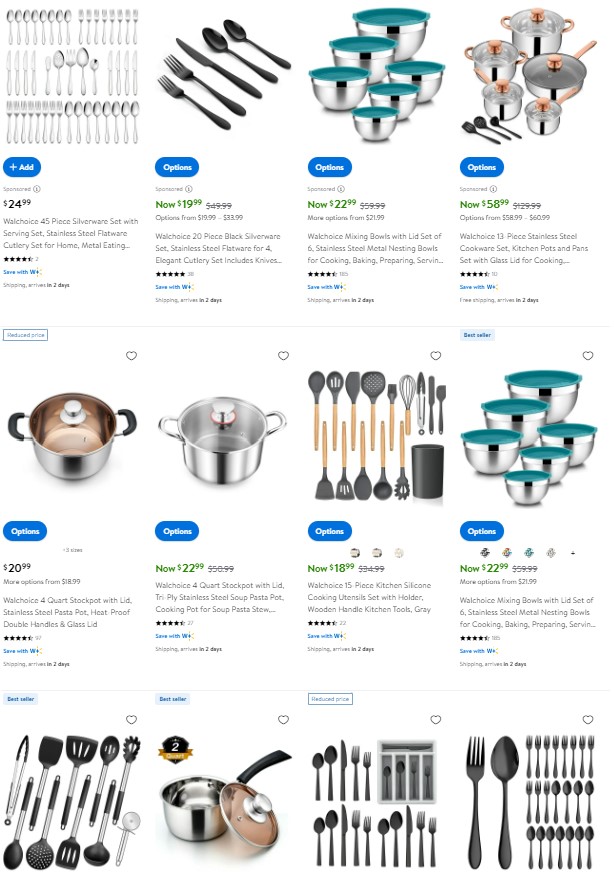Open Options for 13-Piece Stainless Steel Cookware Set

tap(482, 167)
